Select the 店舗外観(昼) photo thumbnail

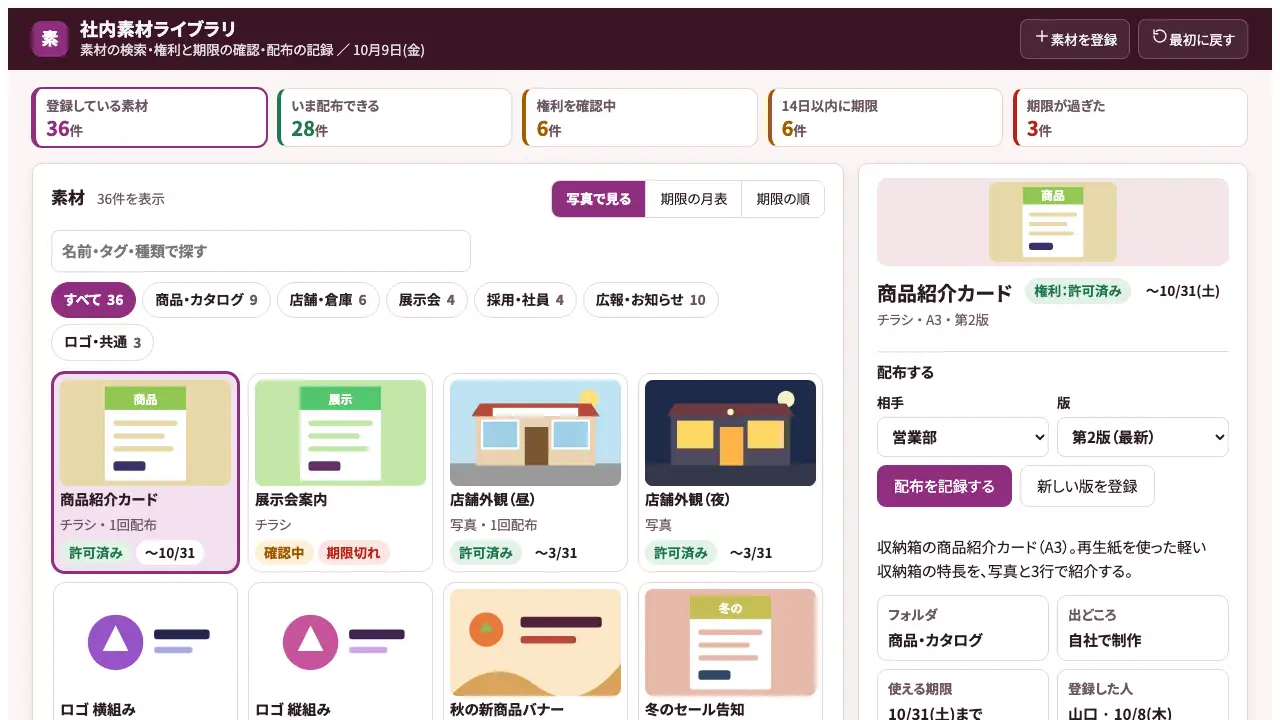[535, 433]
